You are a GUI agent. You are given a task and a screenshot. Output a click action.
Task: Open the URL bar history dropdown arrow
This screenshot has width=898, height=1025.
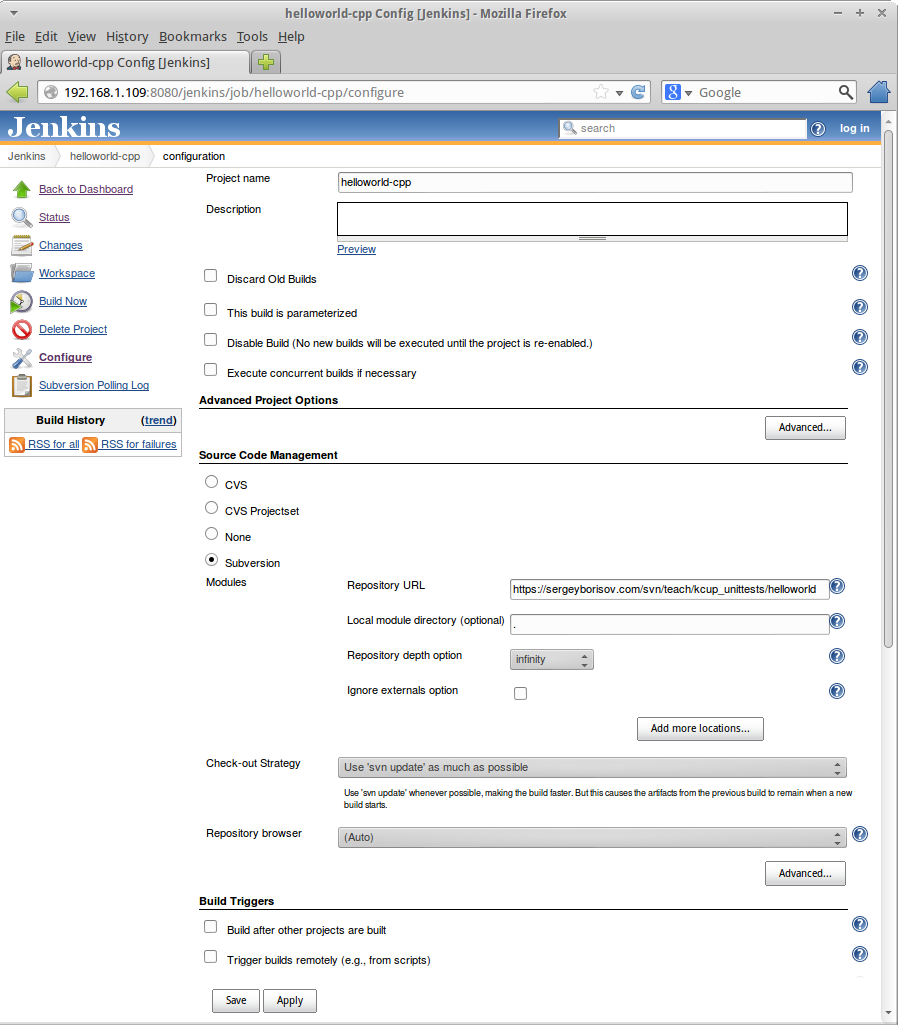[x=620, y=93]
